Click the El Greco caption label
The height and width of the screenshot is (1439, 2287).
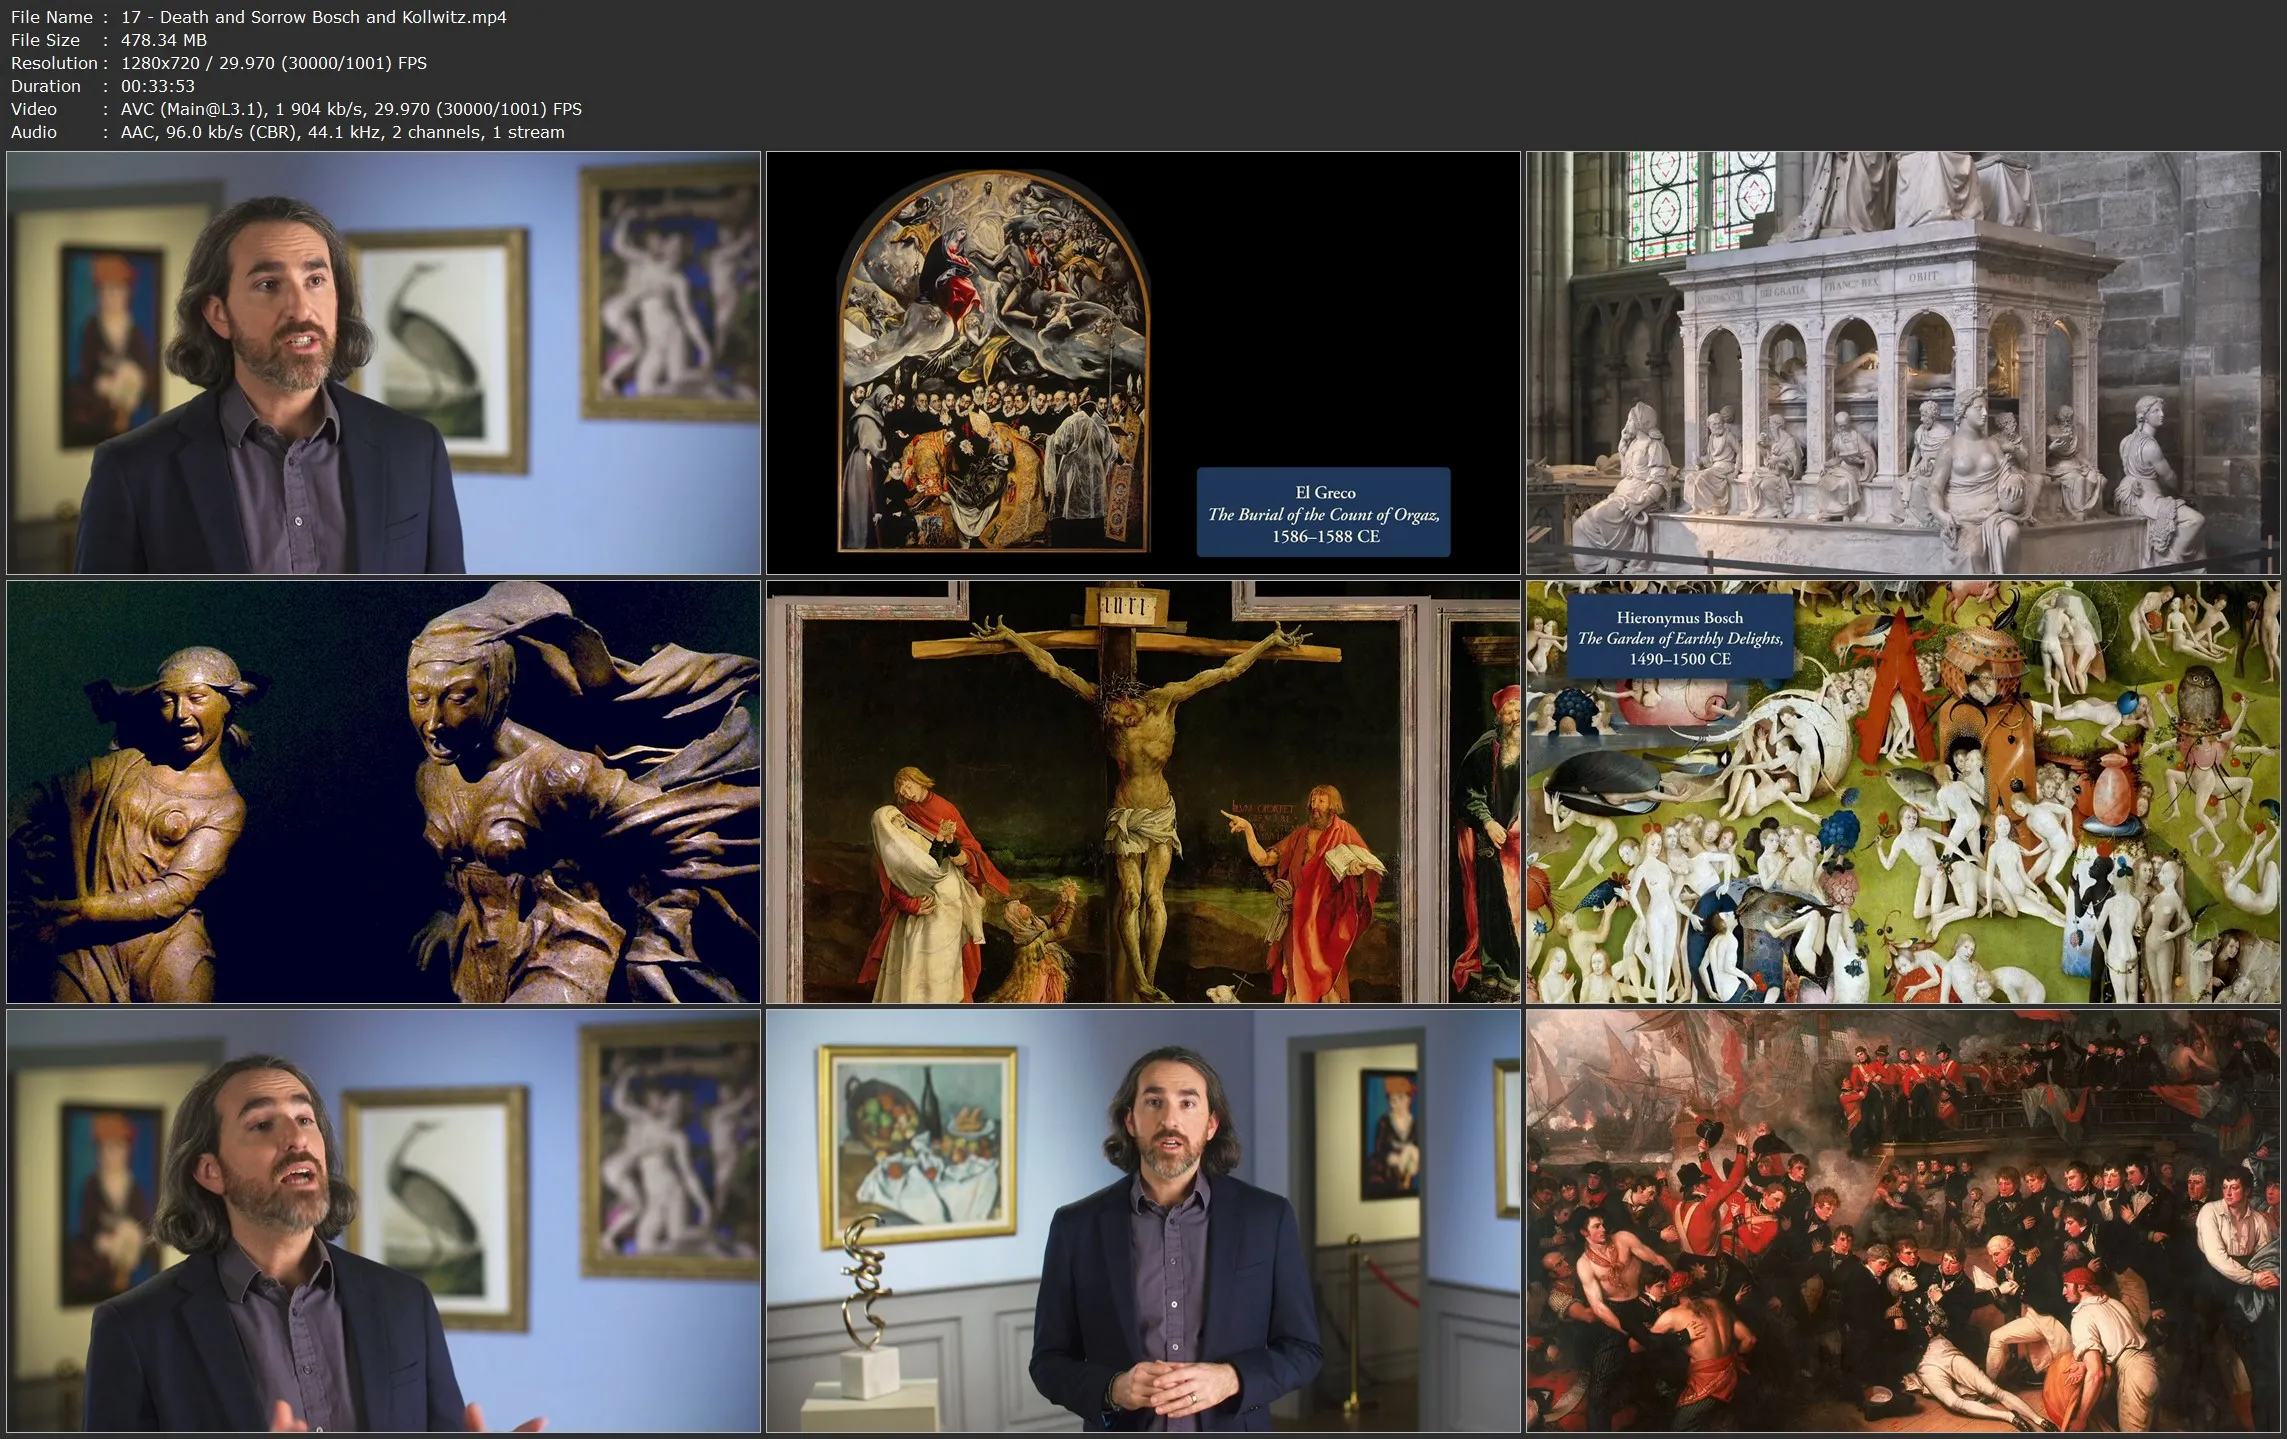point(1323,513)
